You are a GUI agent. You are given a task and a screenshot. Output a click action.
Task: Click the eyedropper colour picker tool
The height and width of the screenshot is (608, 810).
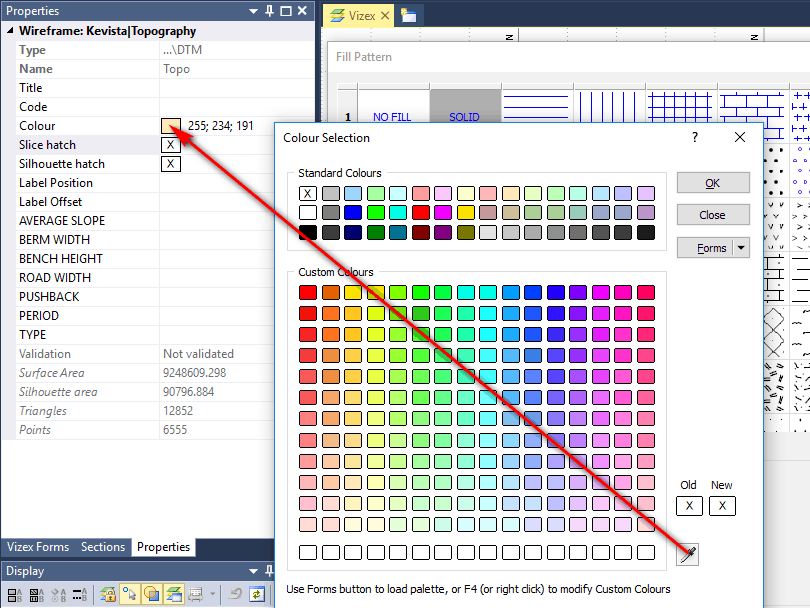[x=687, y=554]
